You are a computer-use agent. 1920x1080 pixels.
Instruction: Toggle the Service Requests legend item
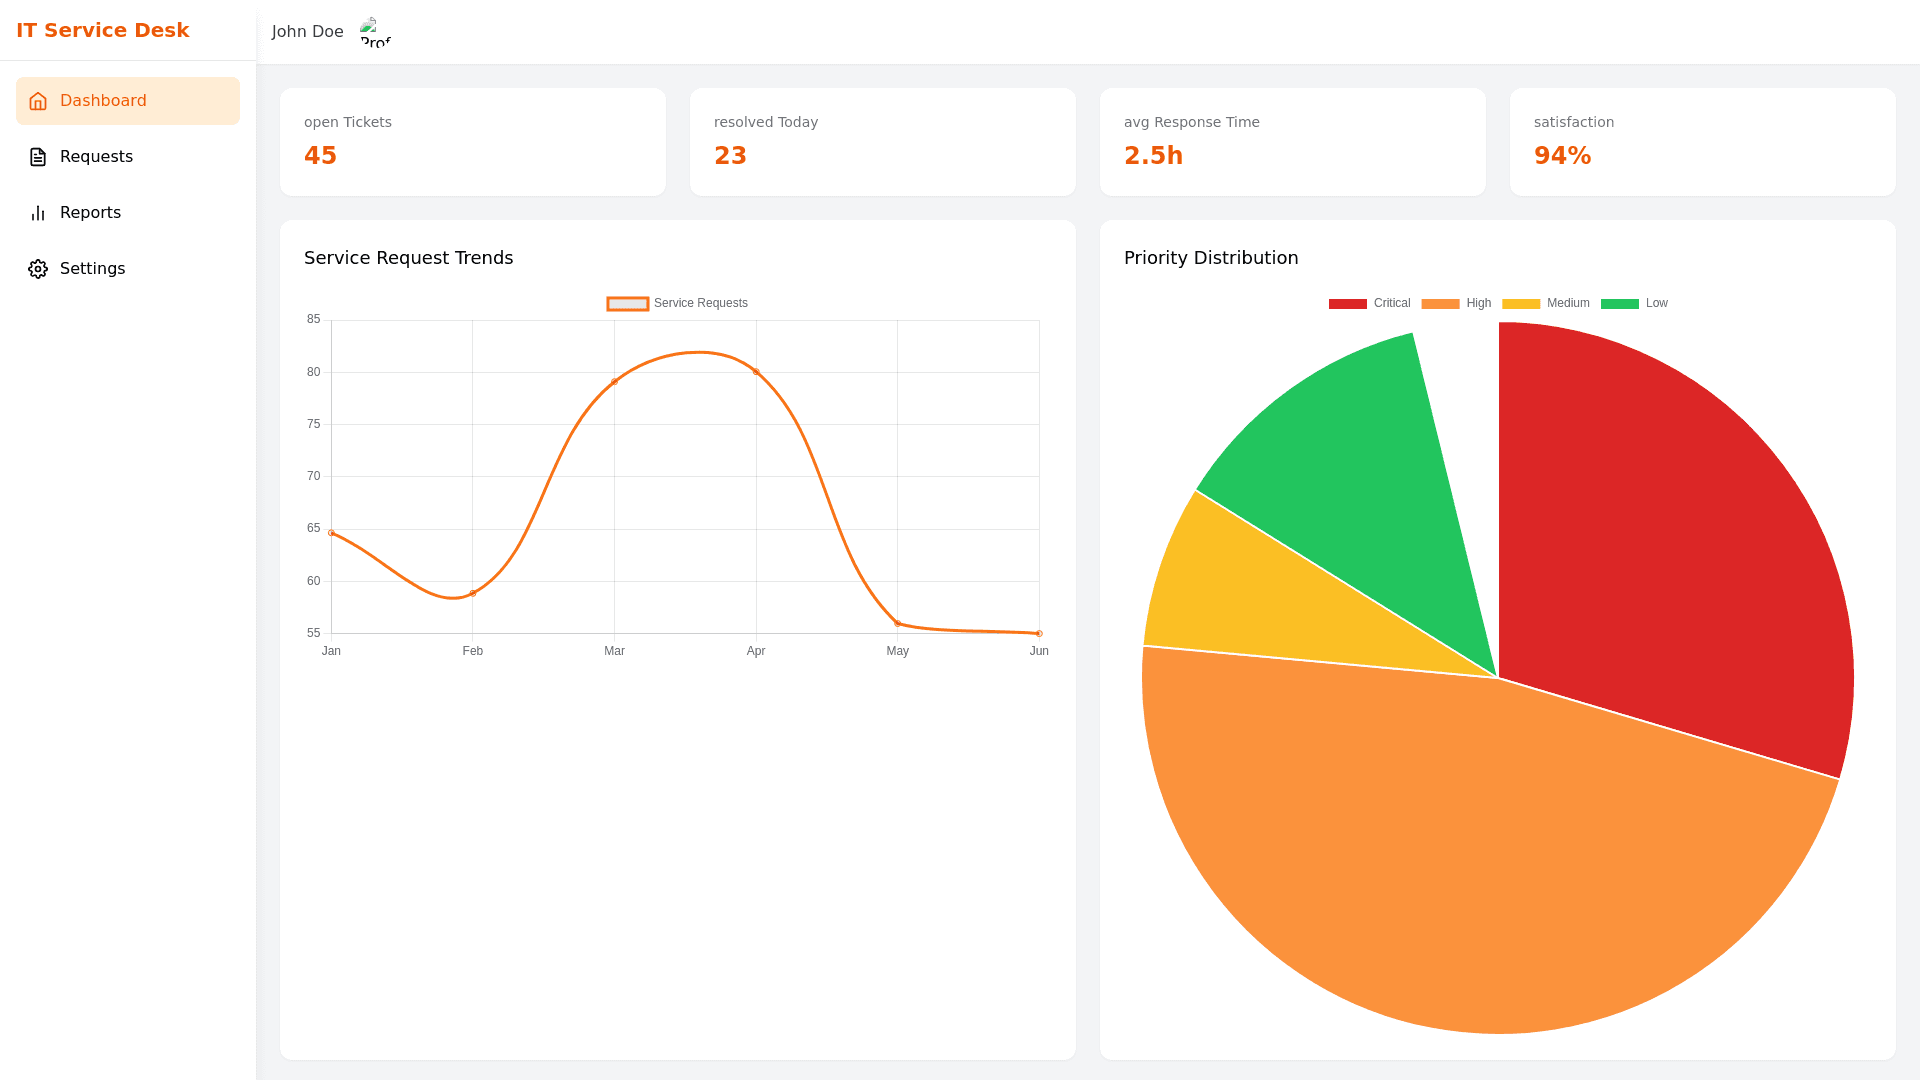[x=678, y=303]
